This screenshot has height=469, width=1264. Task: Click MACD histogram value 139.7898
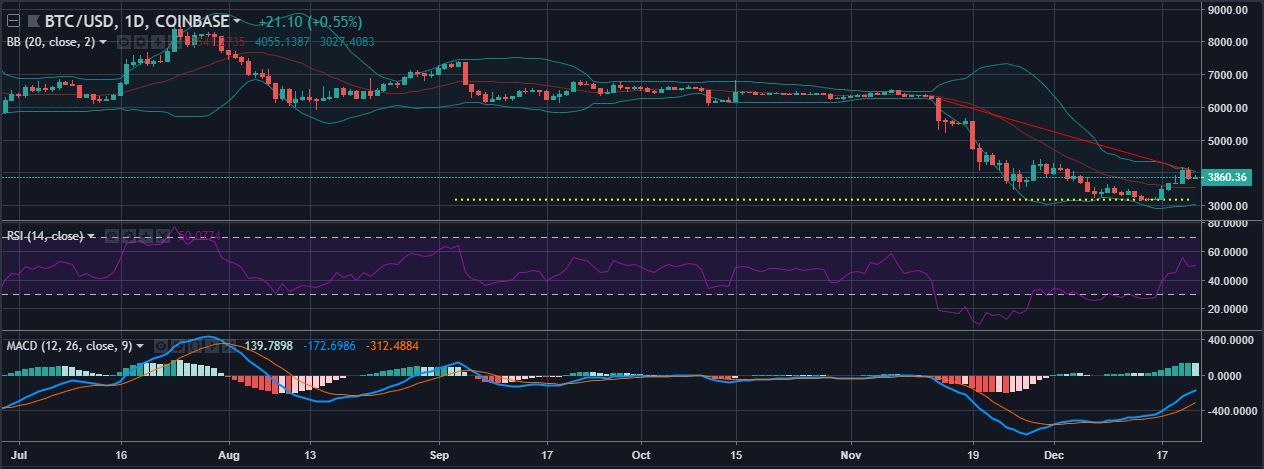click(x=269, y=346)
